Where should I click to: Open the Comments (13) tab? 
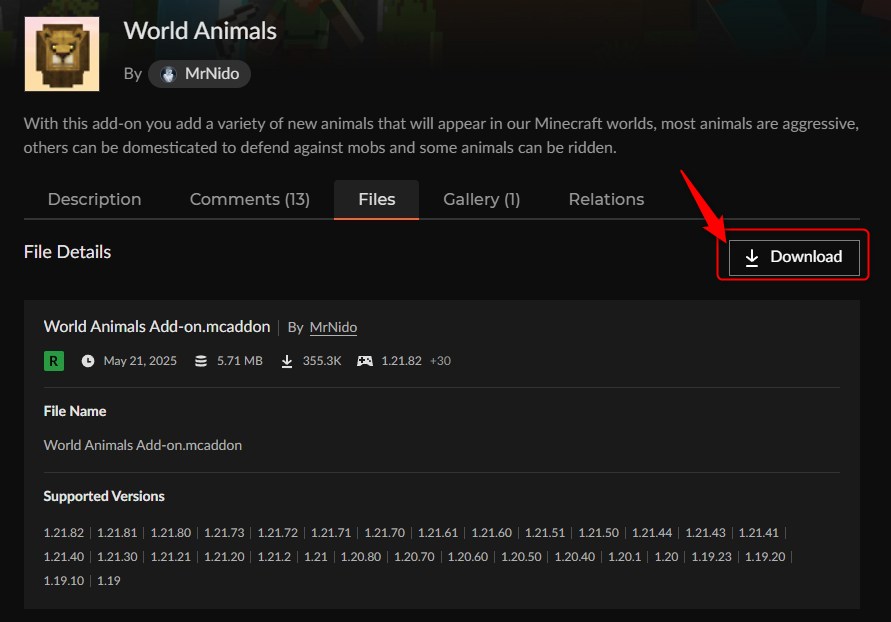coord(249,199)
